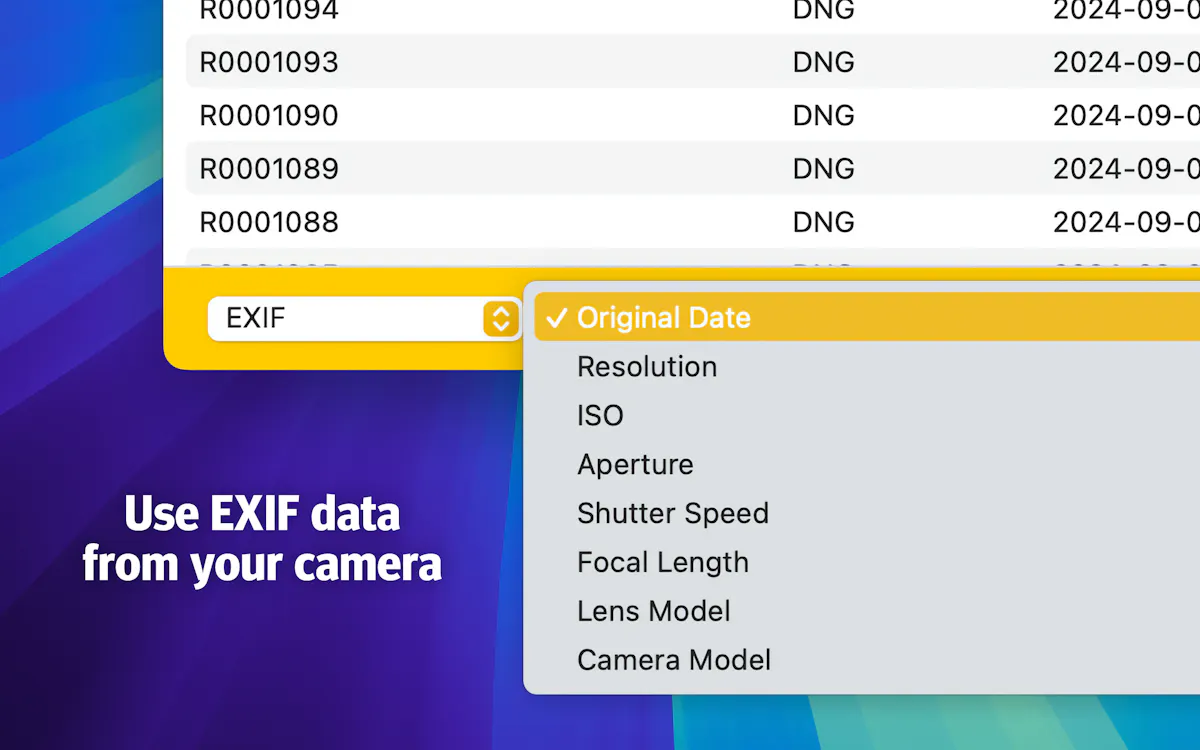Select Focal Length from the list
This screenshot has height=750, width=1200.
click(x=867, y=562)
